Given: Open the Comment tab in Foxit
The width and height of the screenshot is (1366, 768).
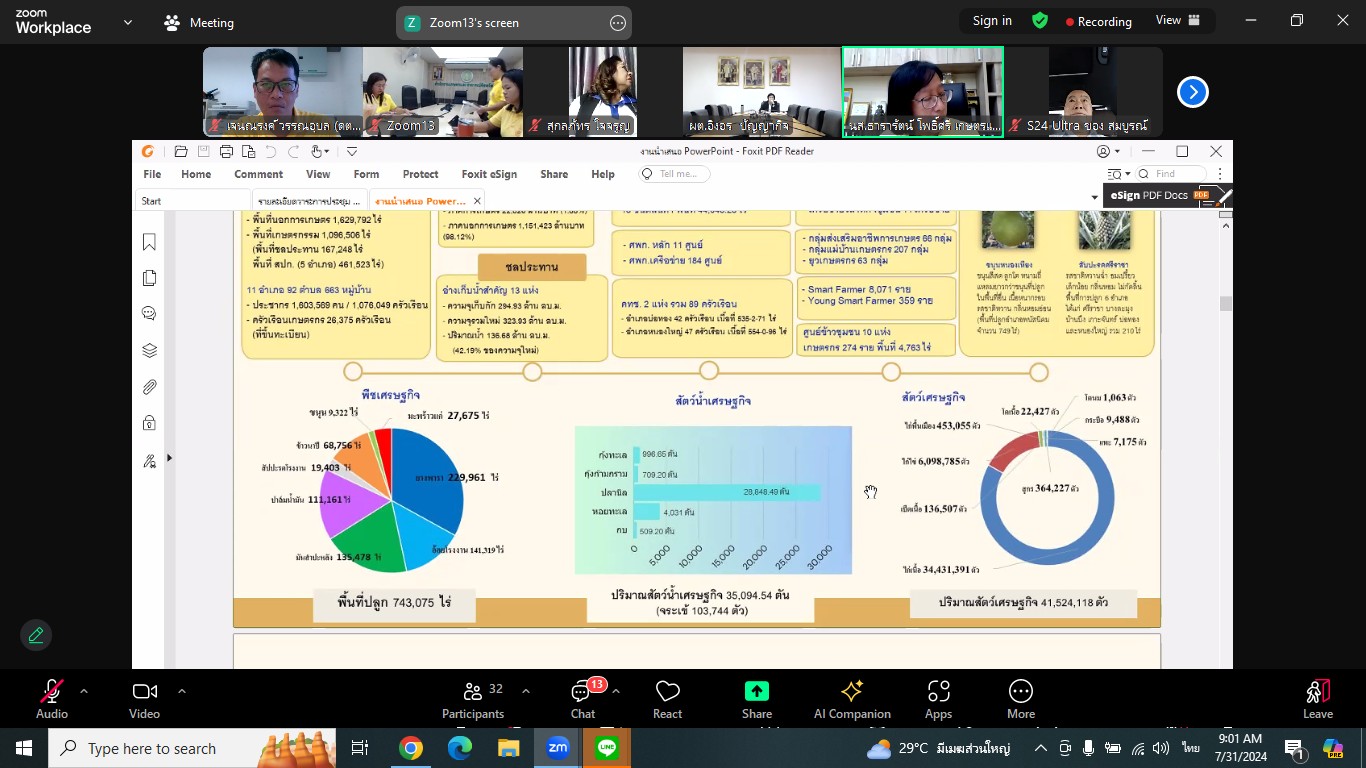Looking at the screenshot, I should tap(258, 174).
